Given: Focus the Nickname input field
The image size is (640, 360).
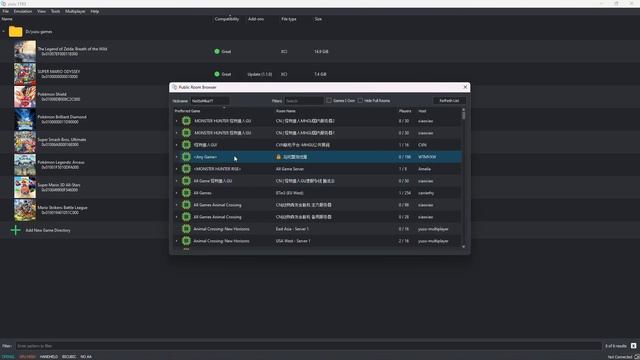Looking at the screenshot, I should 210,100.
